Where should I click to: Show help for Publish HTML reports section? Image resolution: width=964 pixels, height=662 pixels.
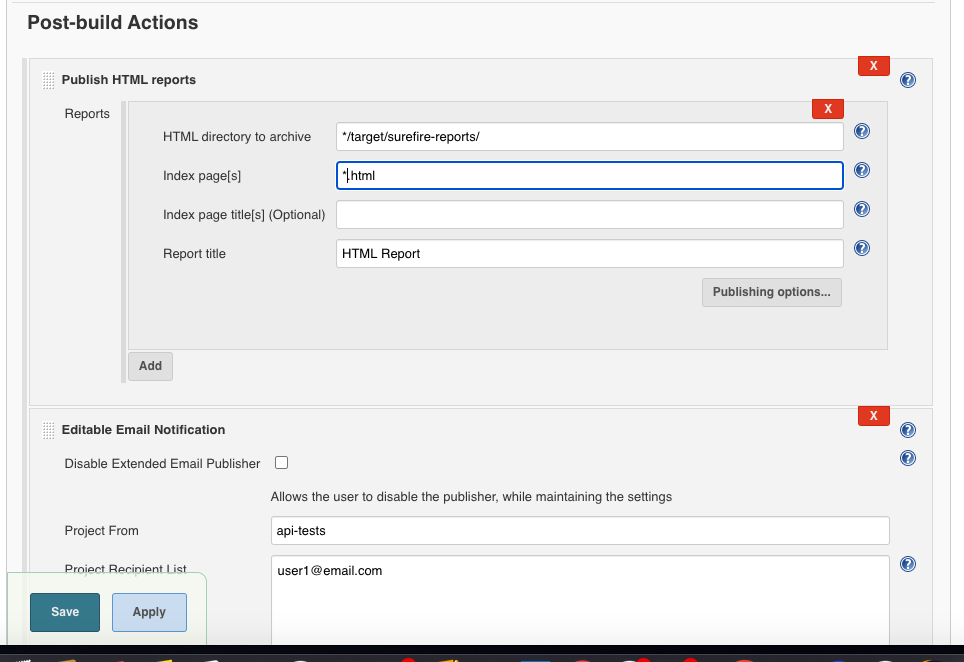click(x=907, y=80)
